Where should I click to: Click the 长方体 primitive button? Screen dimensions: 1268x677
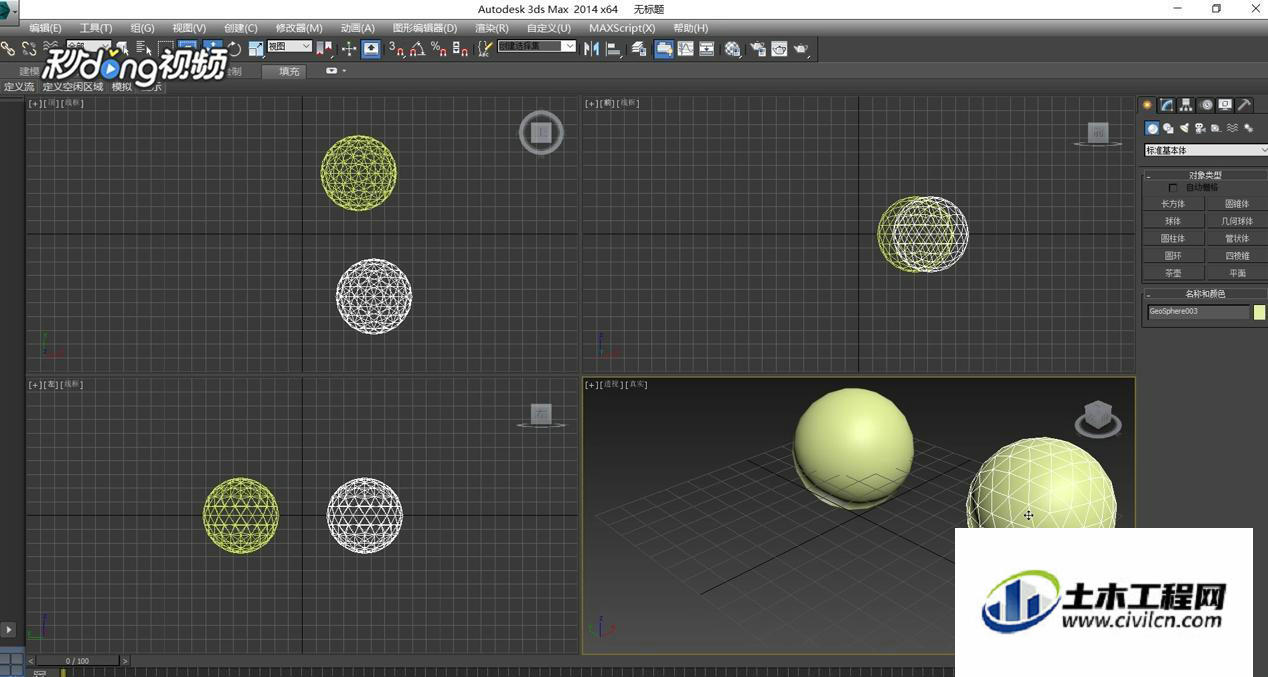tap(1173, 204)
